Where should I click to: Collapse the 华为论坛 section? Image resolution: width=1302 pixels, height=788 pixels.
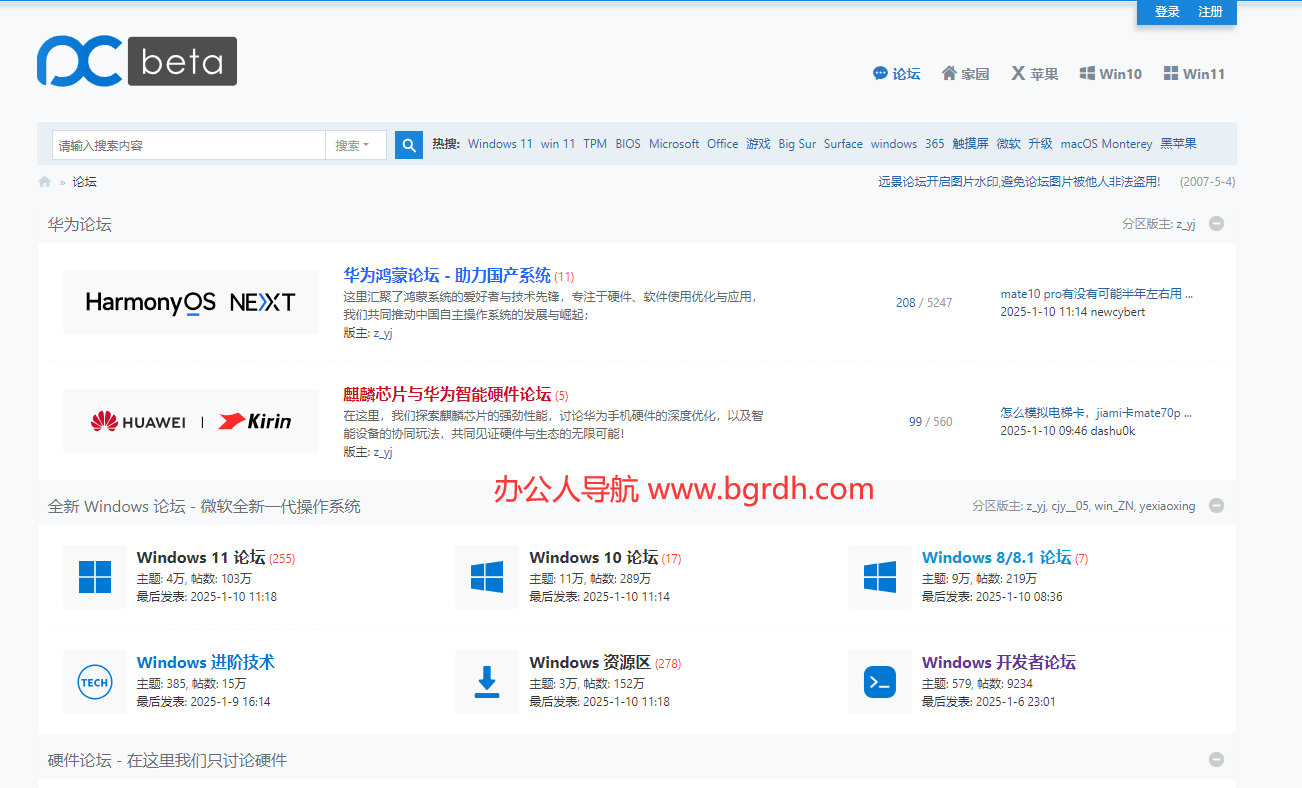tap(1217, 224)
